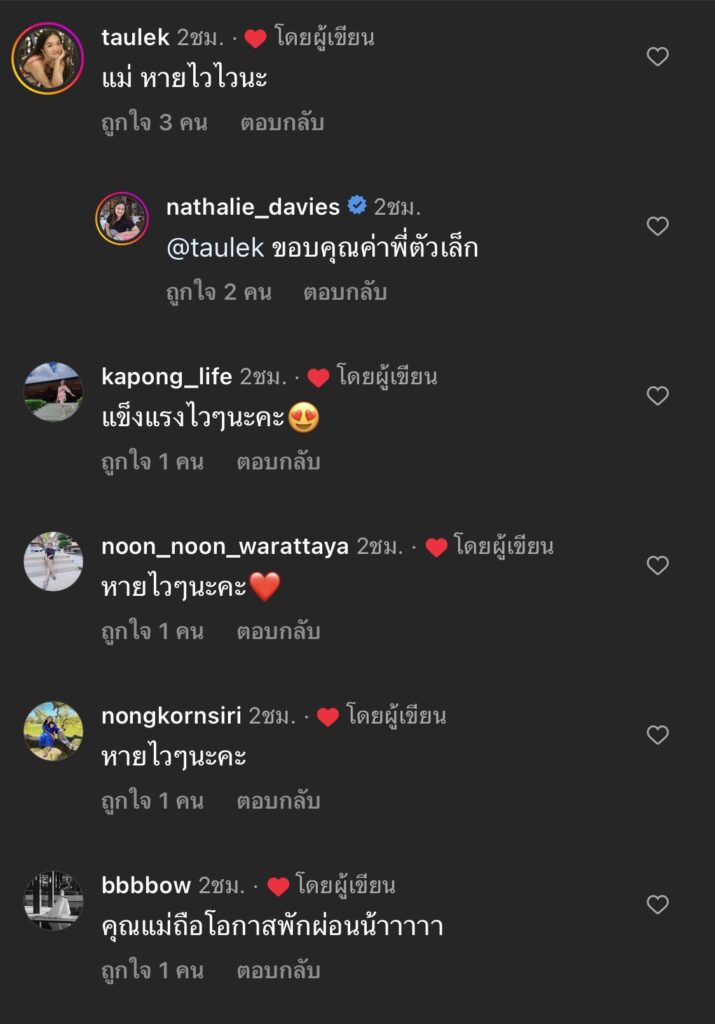Screen dimensions: 715x1024
Task: Tap bbbbow's profile avatar
Action: (53, 900)
